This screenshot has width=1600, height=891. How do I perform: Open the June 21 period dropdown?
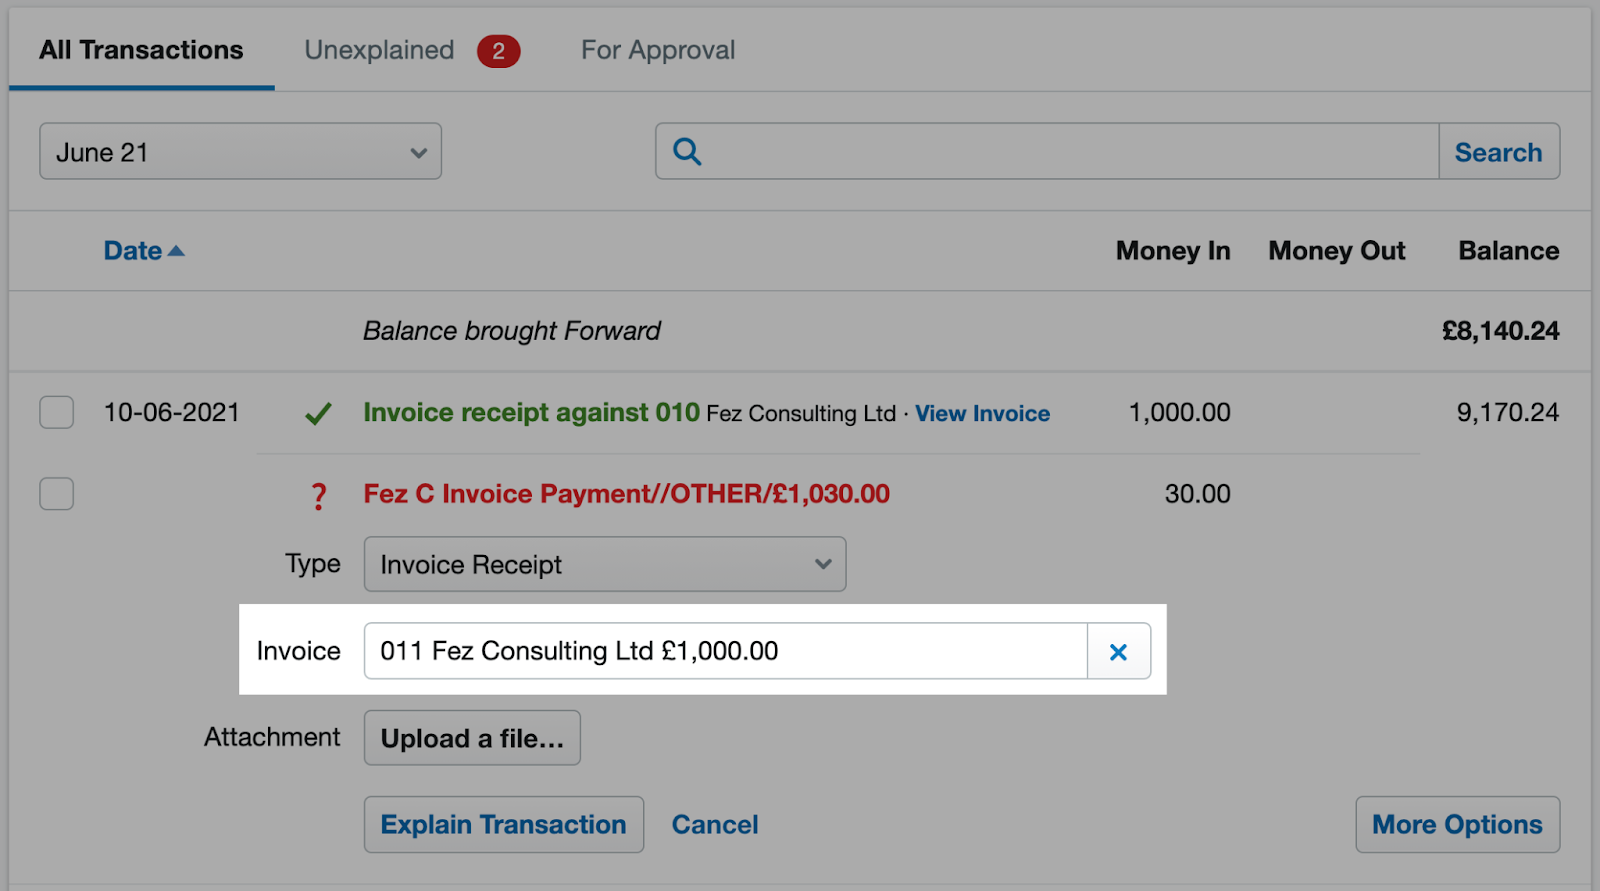coord(240,151)
